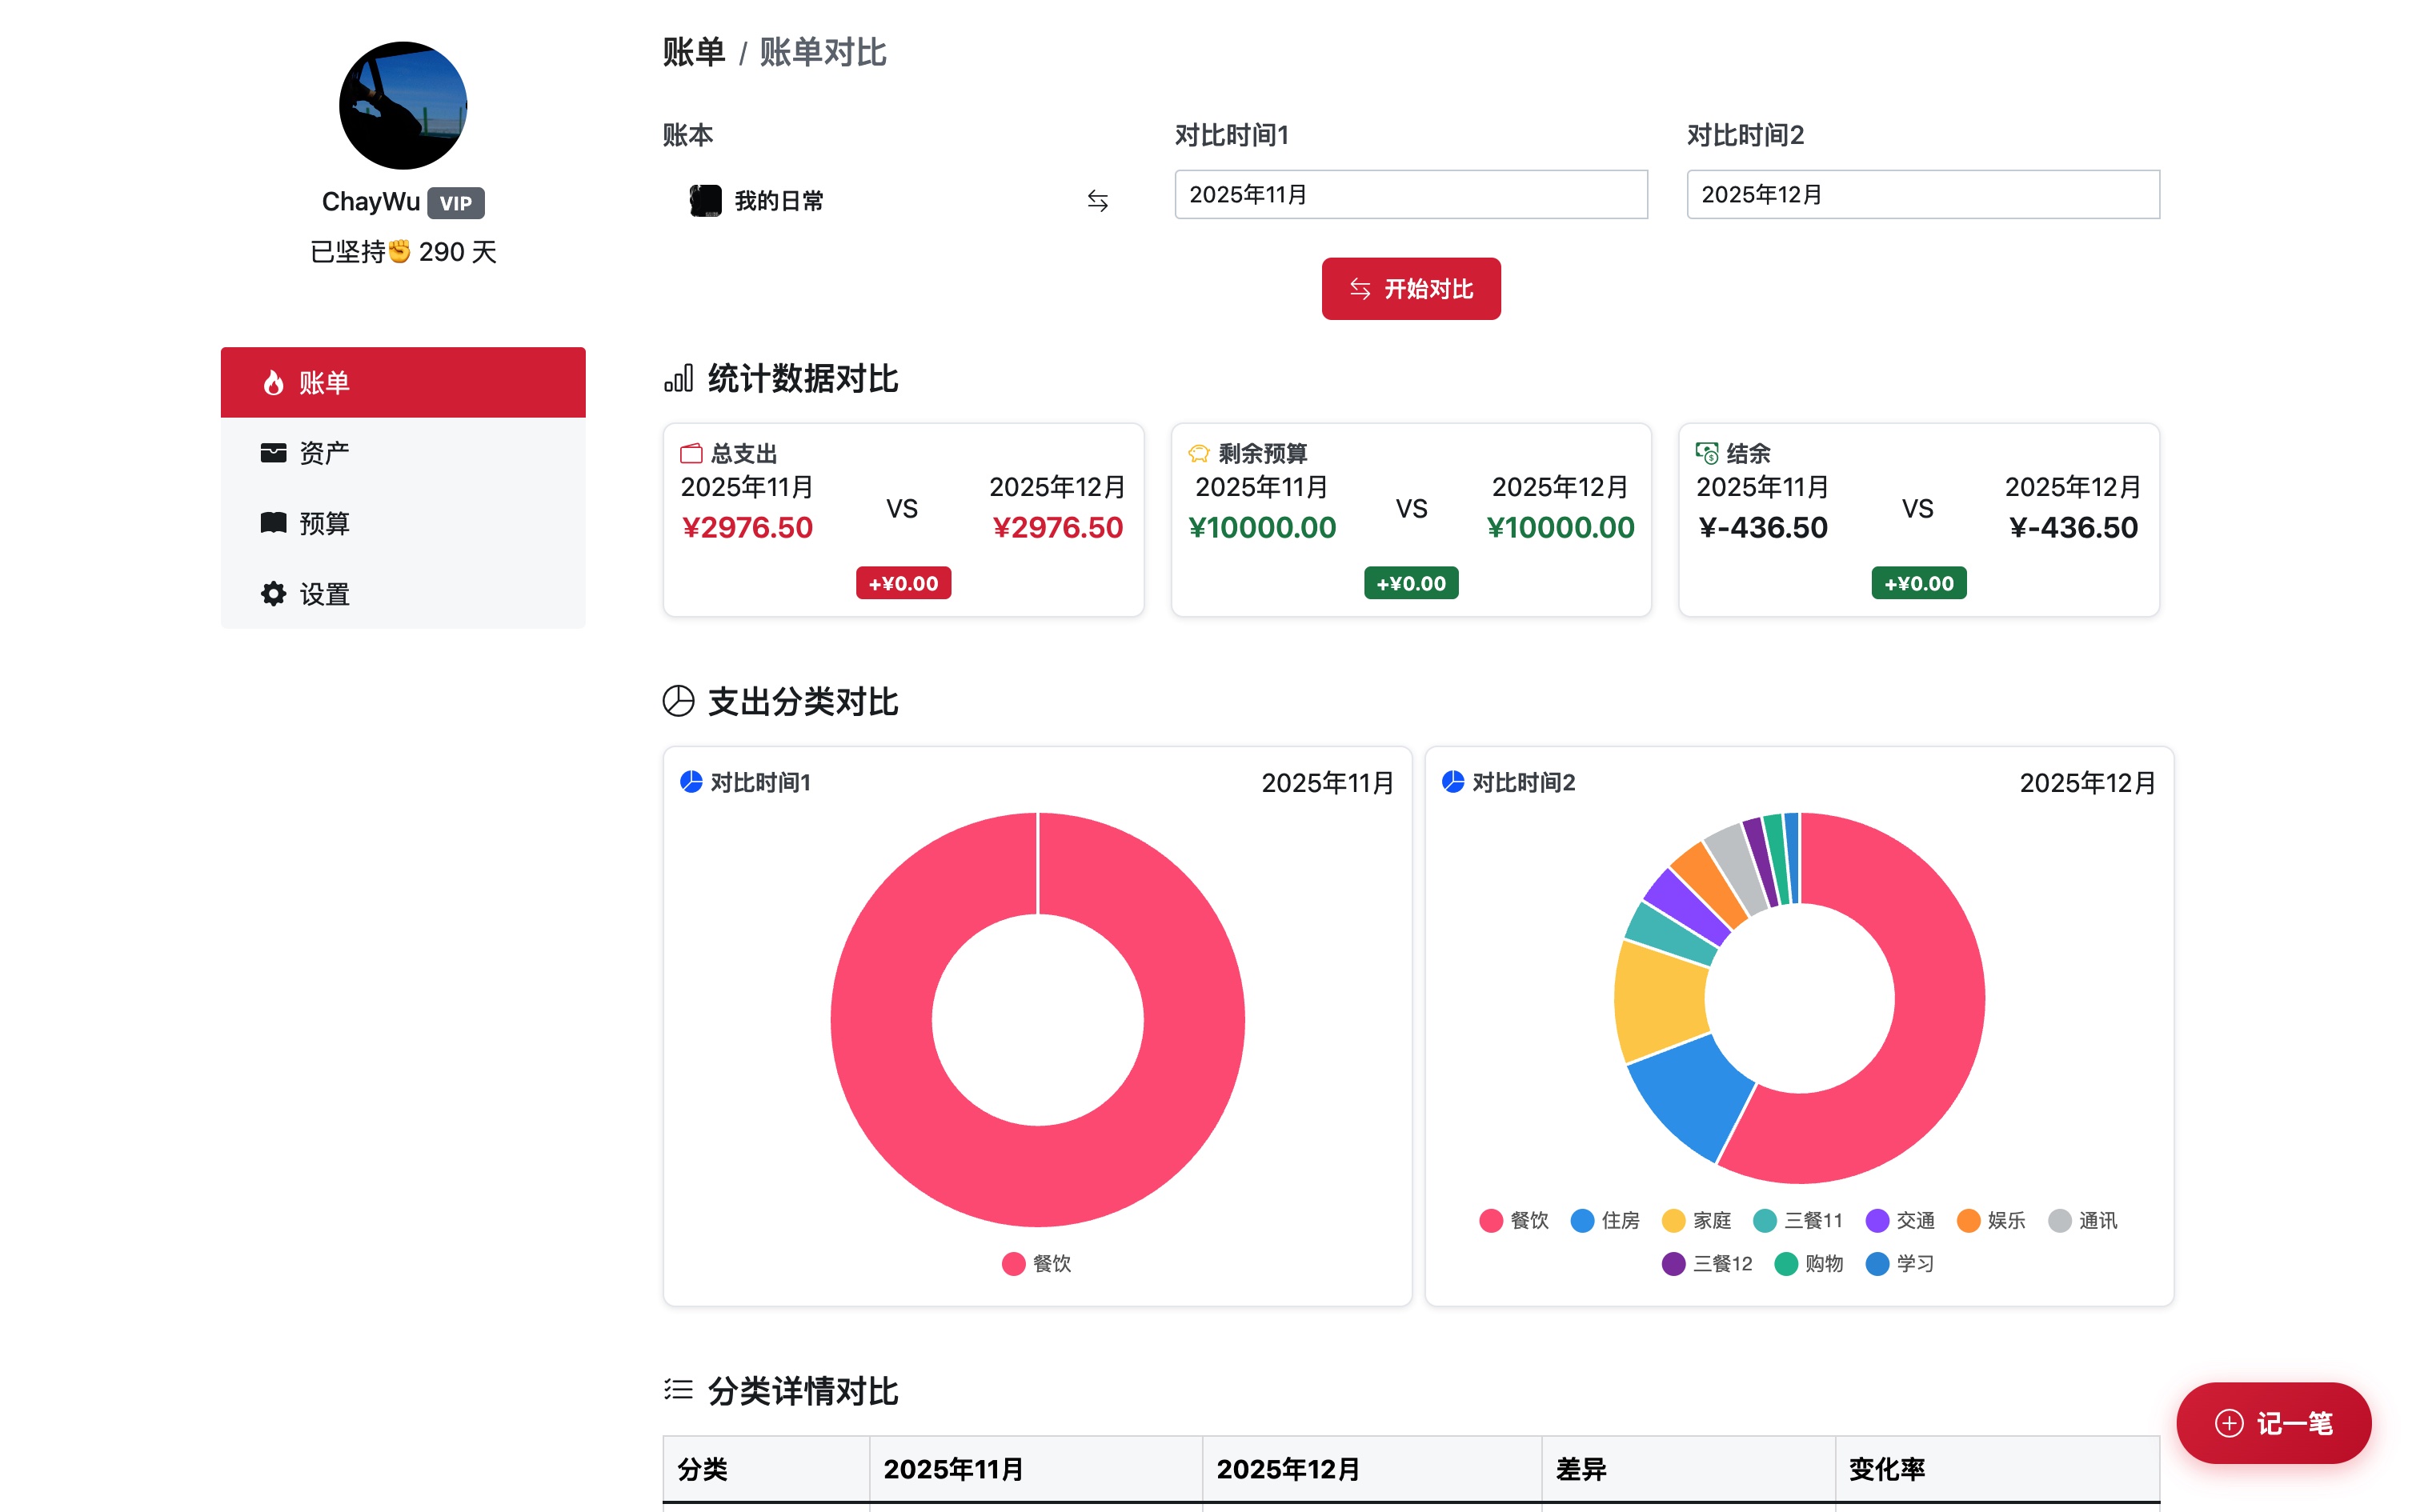Click the 记一笔 floating button

pyautogui.click(x=2273, y=1423)
